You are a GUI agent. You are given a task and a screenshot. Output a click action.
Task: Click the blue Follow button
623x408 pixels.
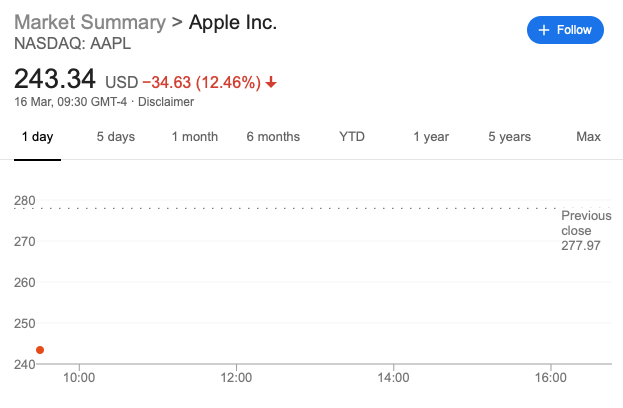[565, 30]
